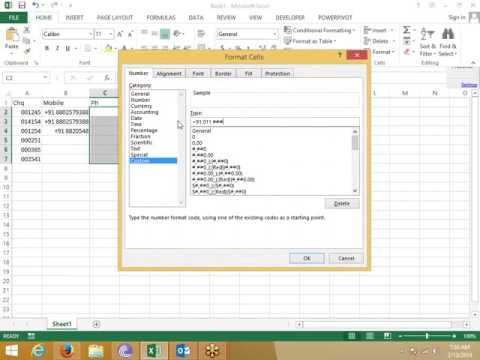Click the Delete cells icon in ribbon
Image resolution: width=480 pixels, height=360 pixels.
pos(367,41)
